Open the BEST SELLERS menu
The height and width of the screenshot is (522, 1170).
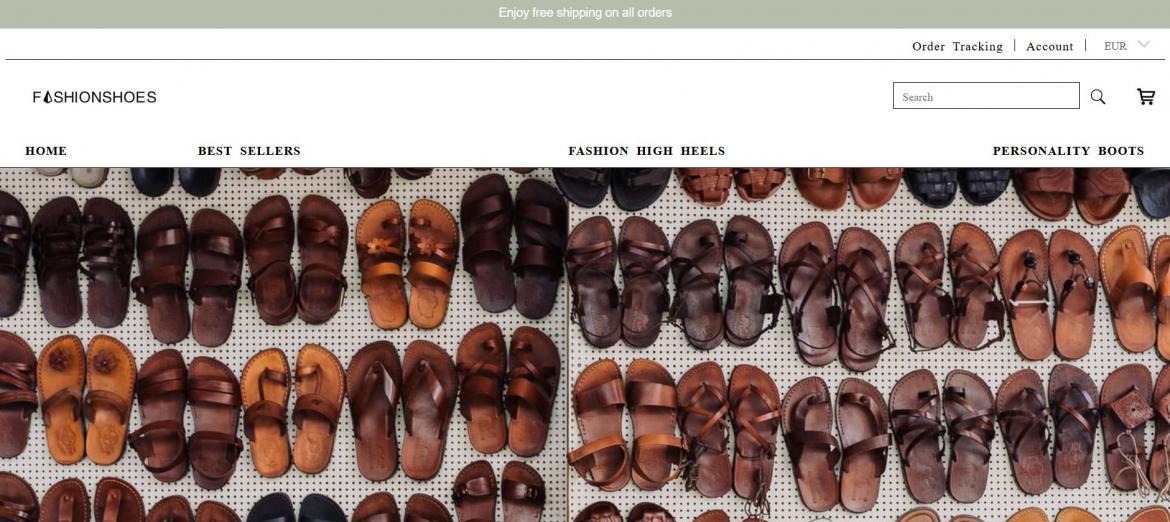coord(249,151)
